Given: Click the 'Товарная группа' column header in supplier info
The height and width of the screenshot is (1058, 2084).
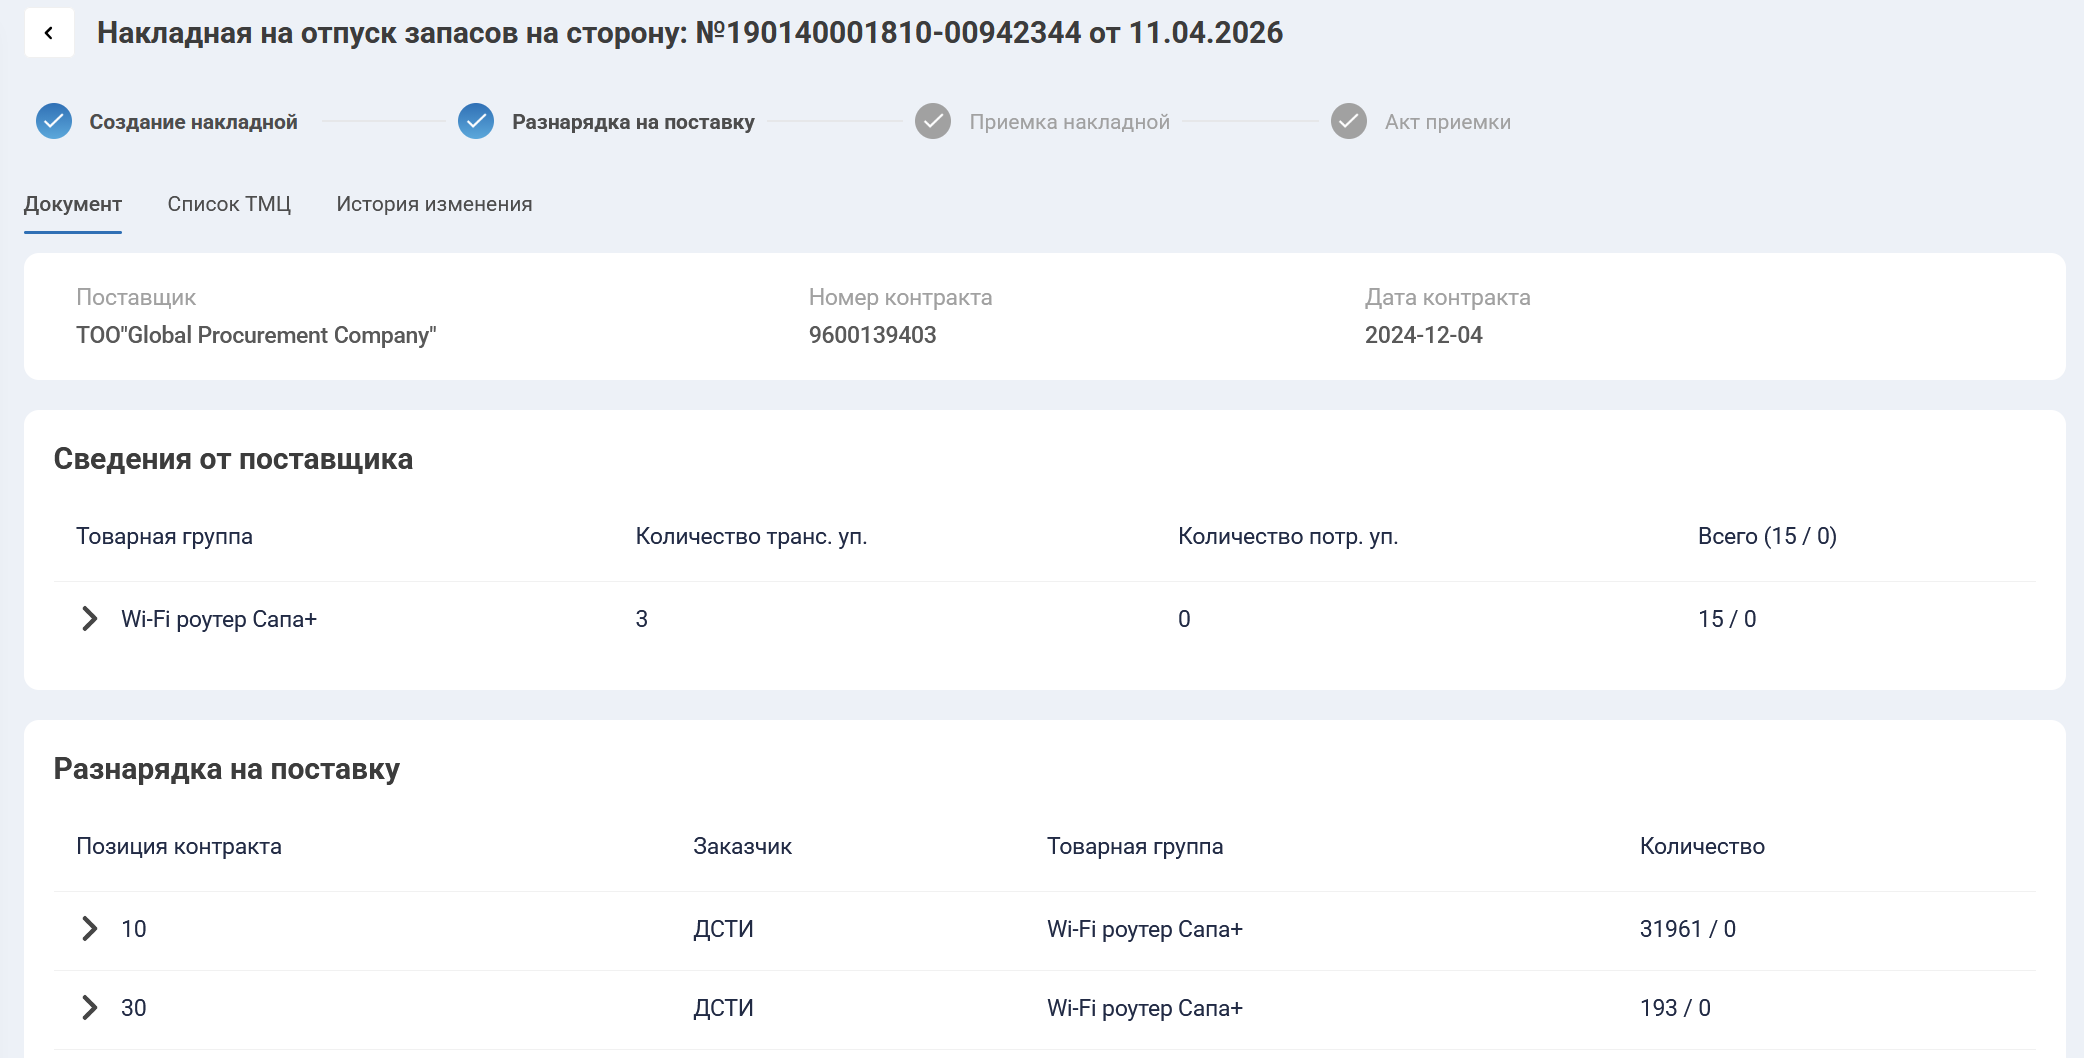Looking at the screenshot, I should pos(164,536).
